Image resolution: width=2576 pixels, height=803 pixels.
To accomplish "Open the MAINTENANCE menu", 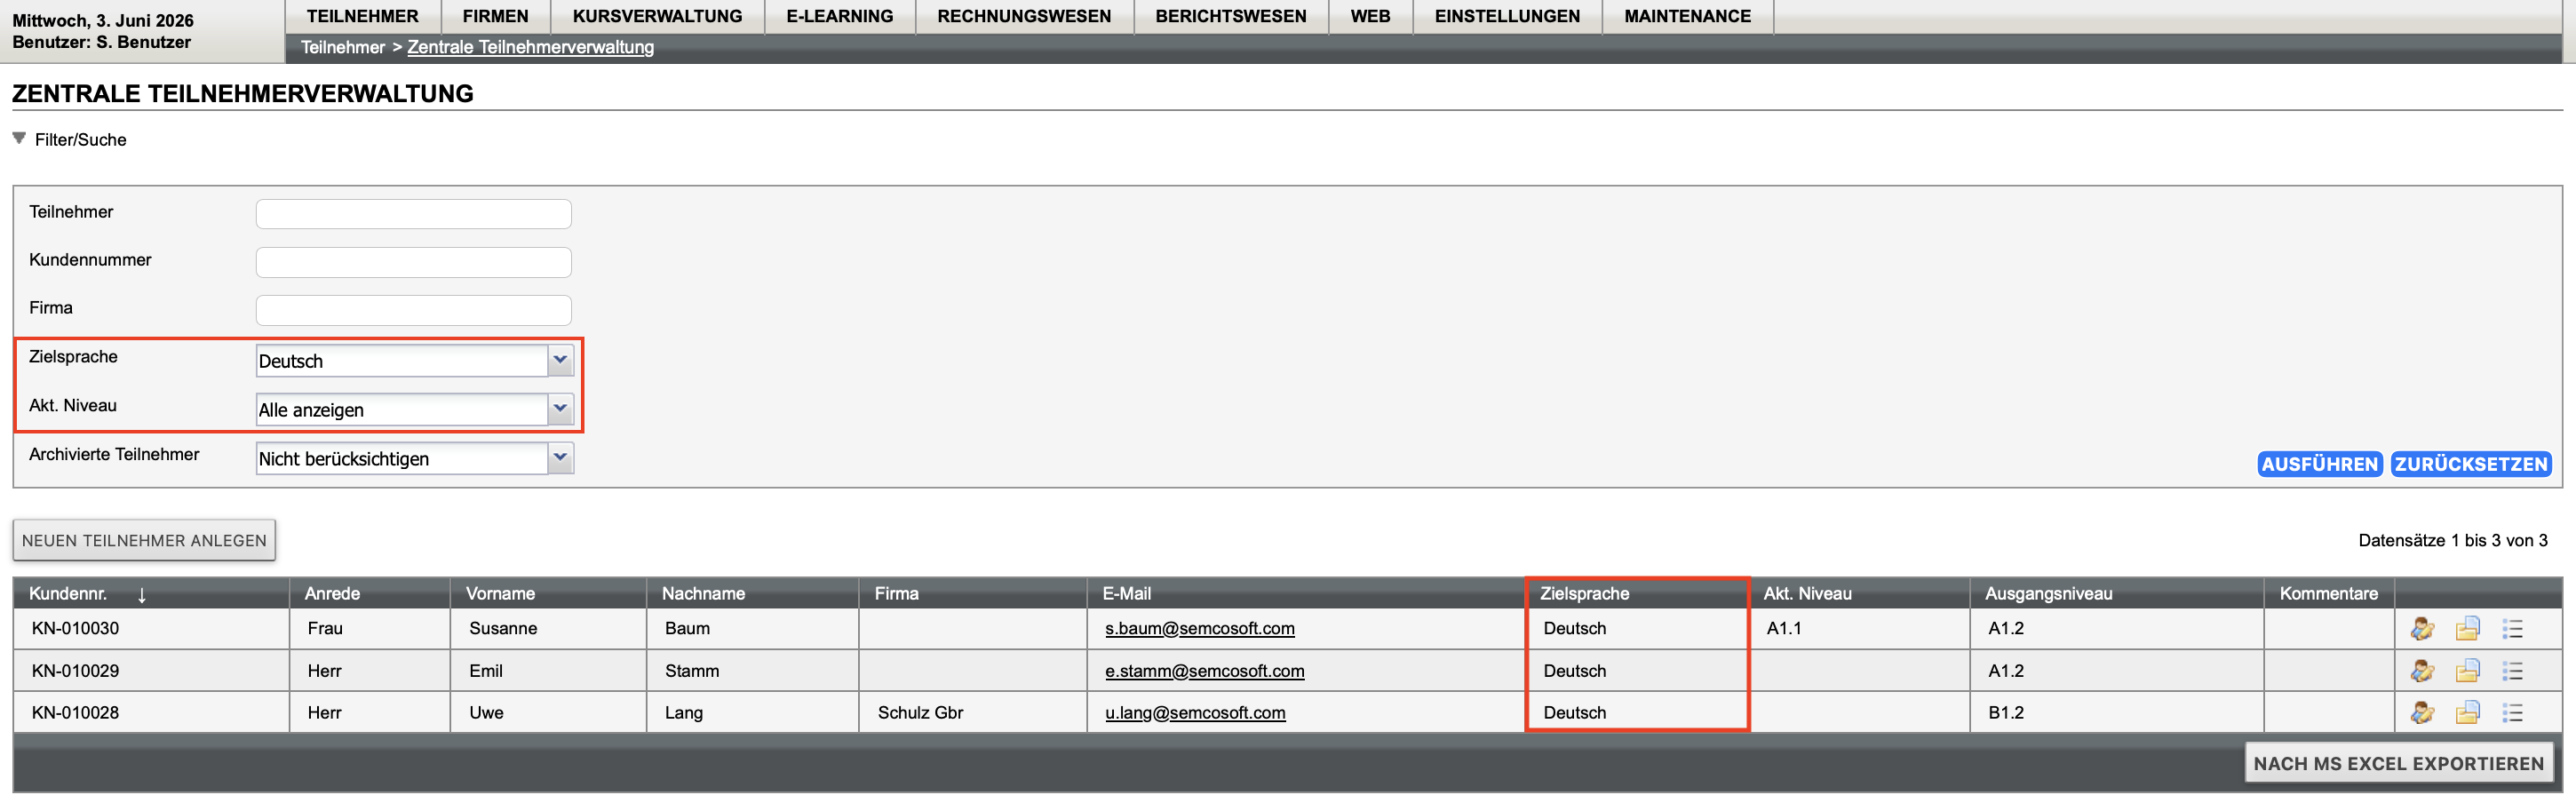I will pos(1687,16).
